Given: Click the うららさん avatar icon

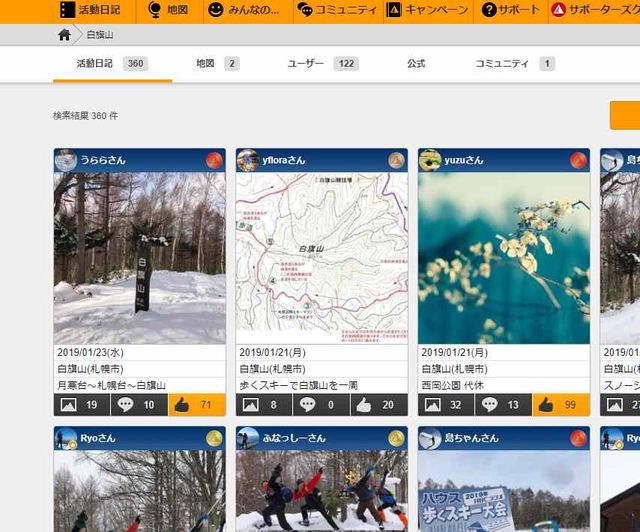Looking at the screenshot, I should pyautogui.click(x=66, y=160).
